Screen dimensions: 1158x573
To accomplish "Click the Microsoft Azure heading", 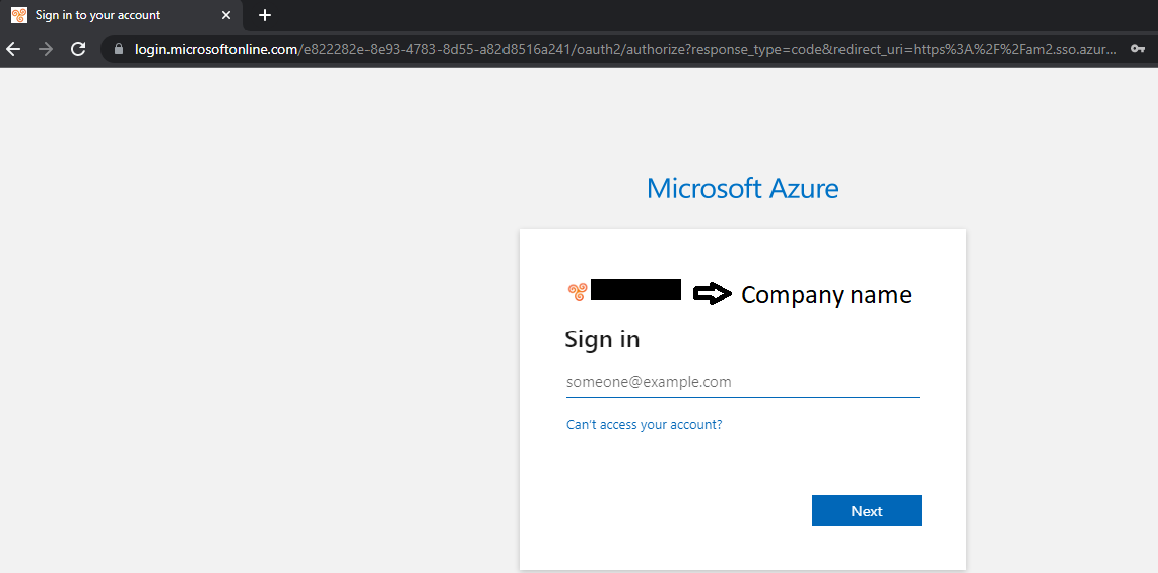I will (742, 188).
